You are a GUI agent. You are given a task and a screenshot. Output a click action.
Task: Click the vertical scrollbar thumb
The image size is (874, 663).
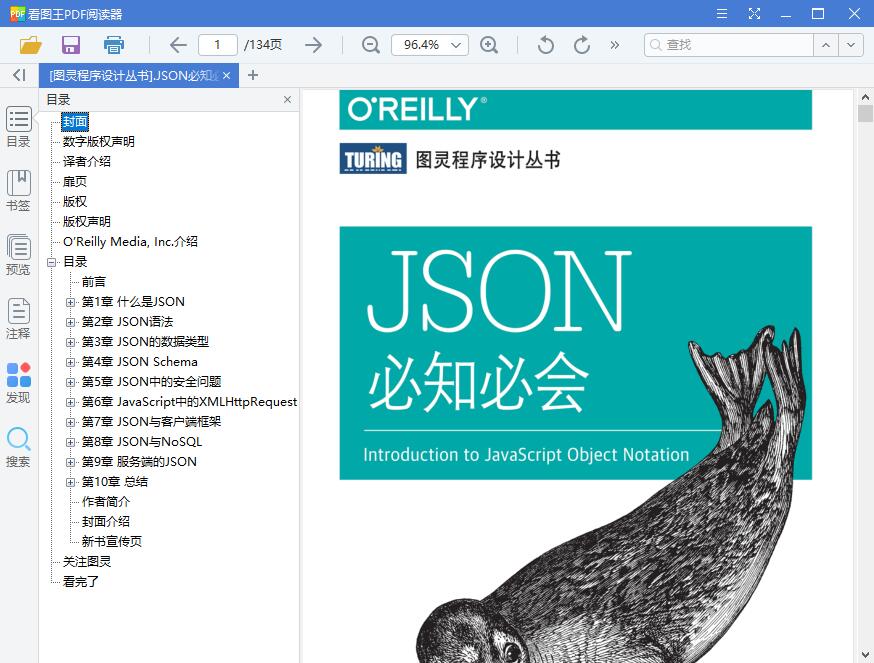point(865,113)
